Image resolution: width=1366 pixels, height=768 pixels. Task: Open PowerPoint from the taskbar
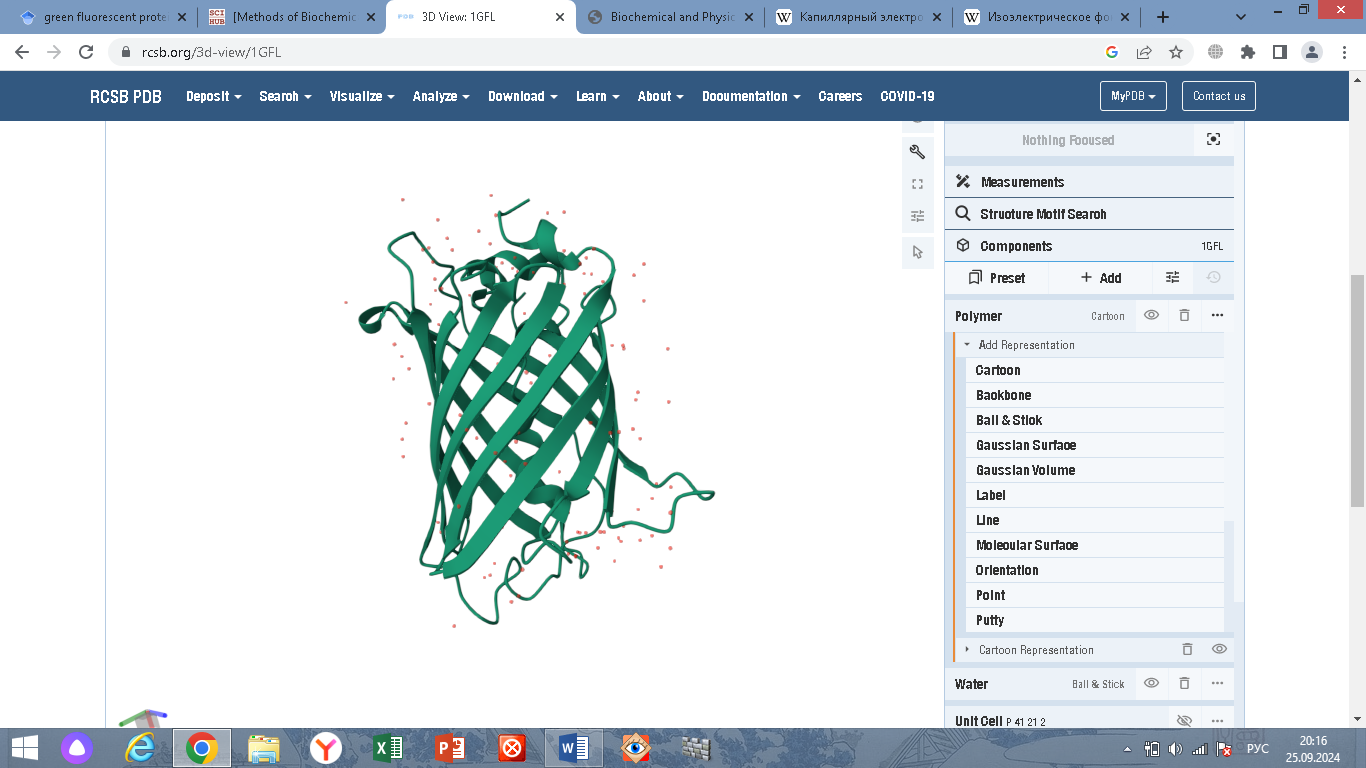pos(451,747)
